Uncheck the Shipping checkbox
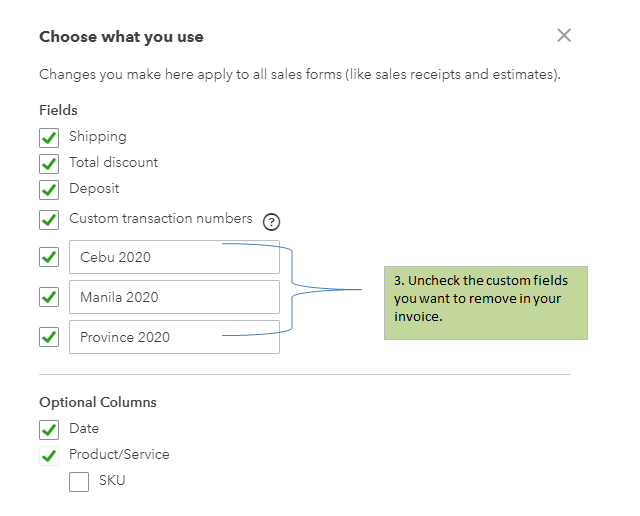 coord(49,137)
